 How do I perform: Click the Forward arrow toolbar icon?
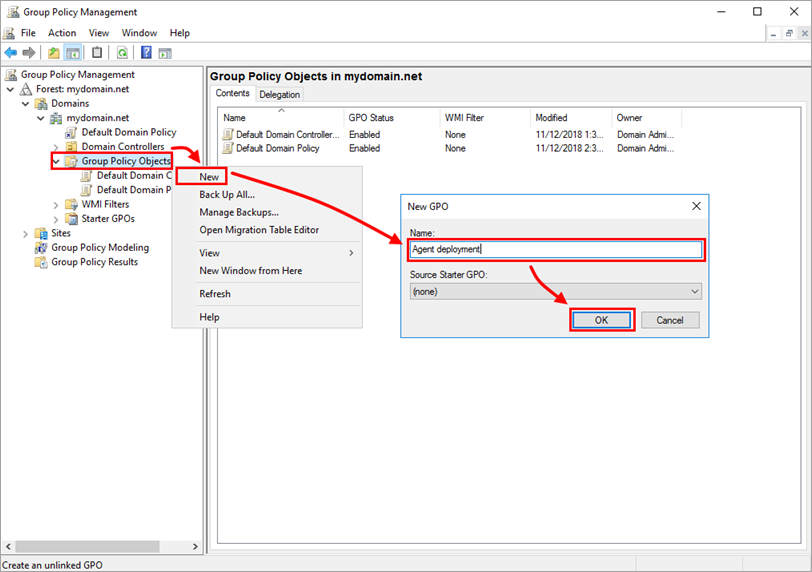29,53
